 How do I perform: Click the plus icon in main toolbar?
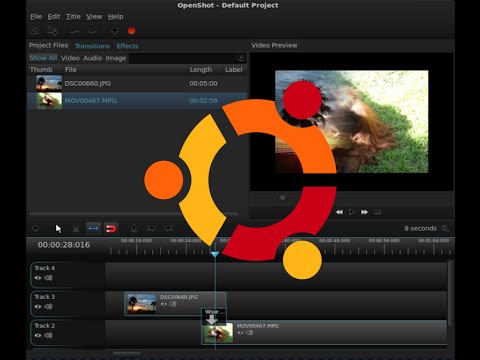114,31
